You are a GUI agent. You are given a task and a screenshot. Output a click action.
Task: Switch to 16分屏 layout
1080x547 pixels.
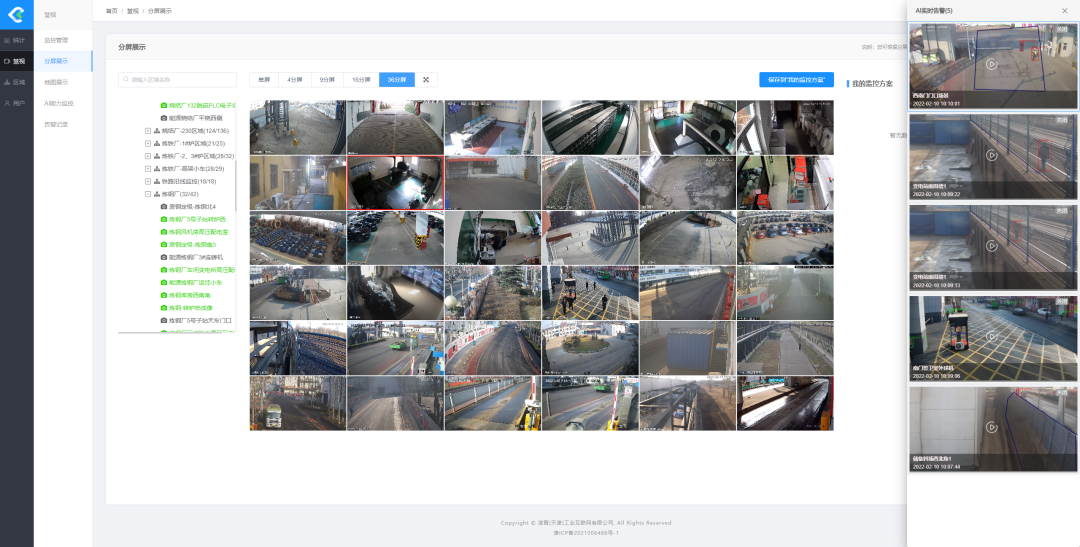(x=360, y=79)
